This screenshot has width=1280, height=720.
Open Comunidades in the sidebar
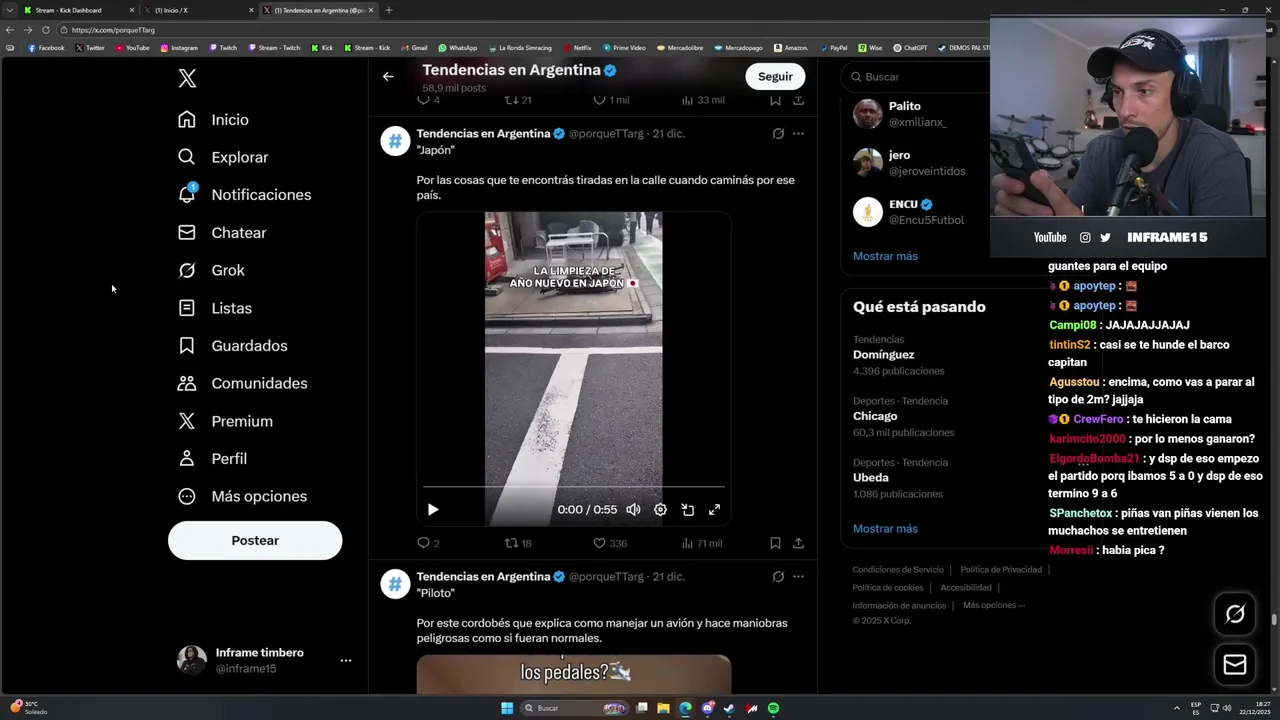coord(242,383)
